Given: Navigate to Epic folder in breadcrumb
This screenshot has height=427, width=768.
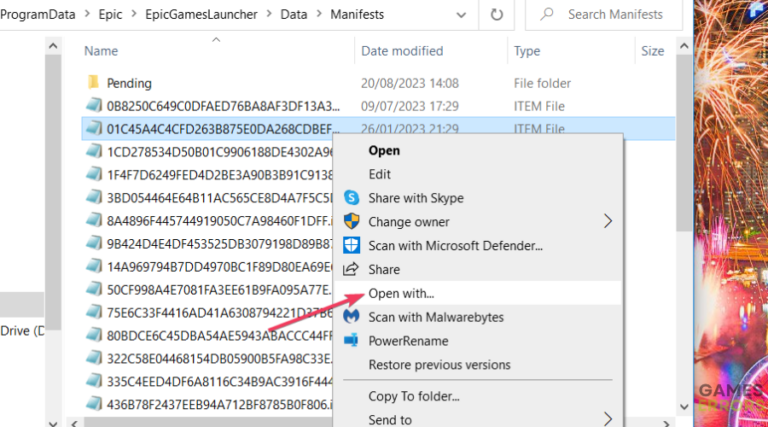Looking at the screenshot, I should pyautogui.click(x=110, y=14).
